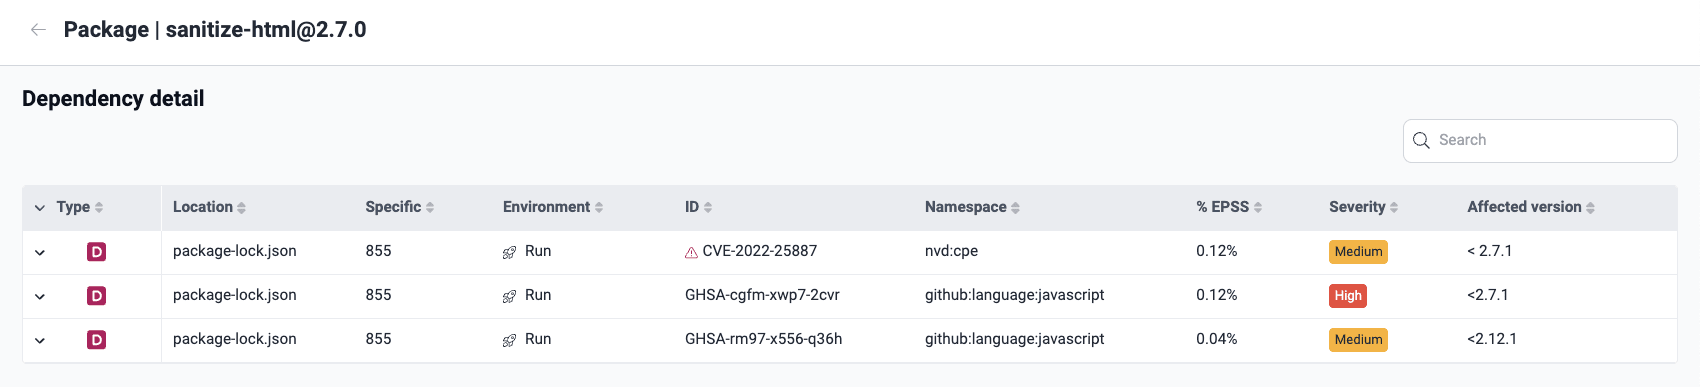Select package-lock.json in GHSA-rm97-x556-q36h row
This screenshot has height=387, width=1700.
click(x=235, y=339)
